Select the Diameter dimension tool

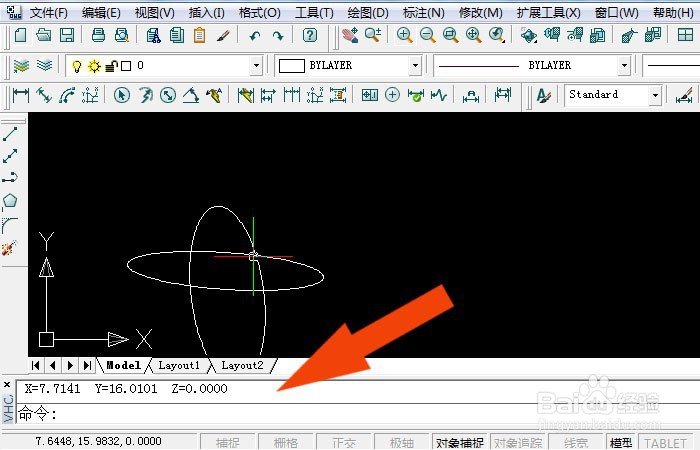pyautogui.click(x=168, y=95)
